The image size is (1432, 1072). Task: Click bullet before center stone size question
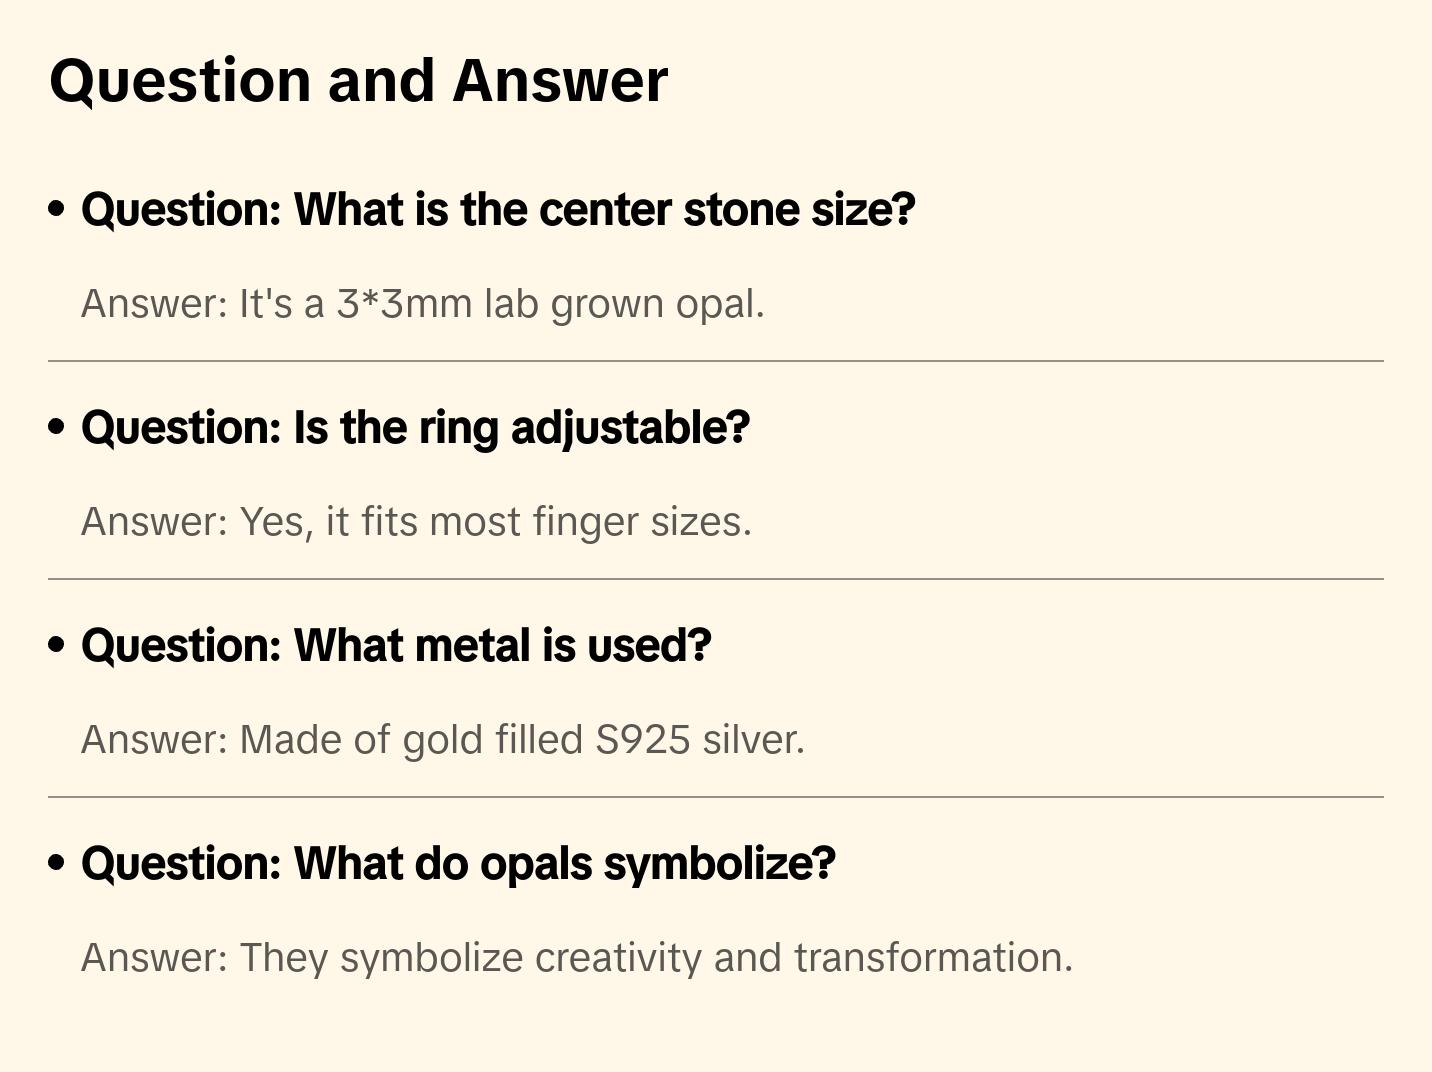coord(57,209)
